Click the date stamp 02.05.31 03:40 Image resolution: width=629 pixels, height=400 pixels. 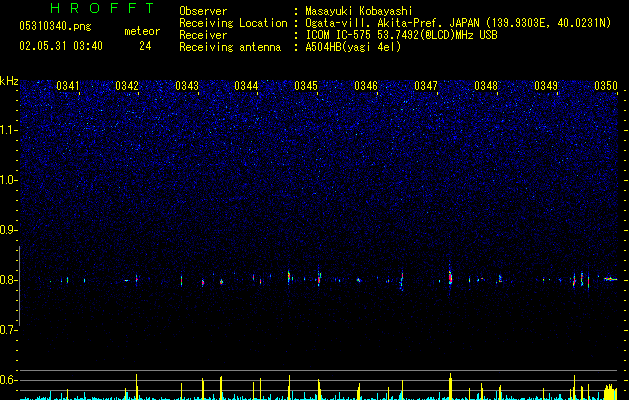pos(61,46)
